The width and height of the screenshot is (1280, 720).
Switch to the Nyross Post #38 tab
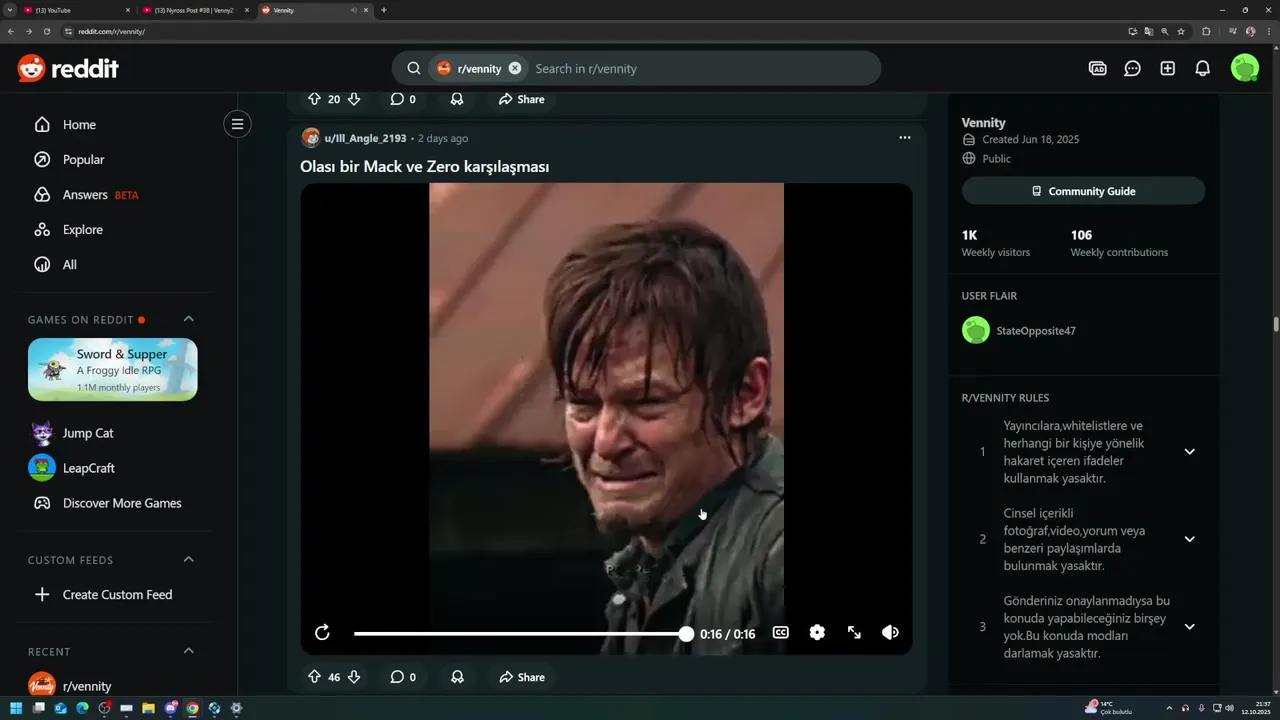click(x=194, y=10)
